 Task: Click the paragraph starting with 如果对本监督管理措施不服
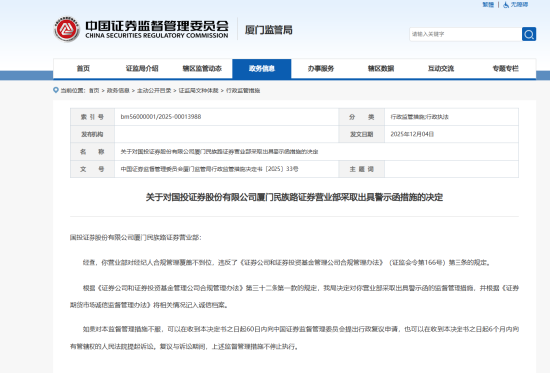click(x=294, y=338)
